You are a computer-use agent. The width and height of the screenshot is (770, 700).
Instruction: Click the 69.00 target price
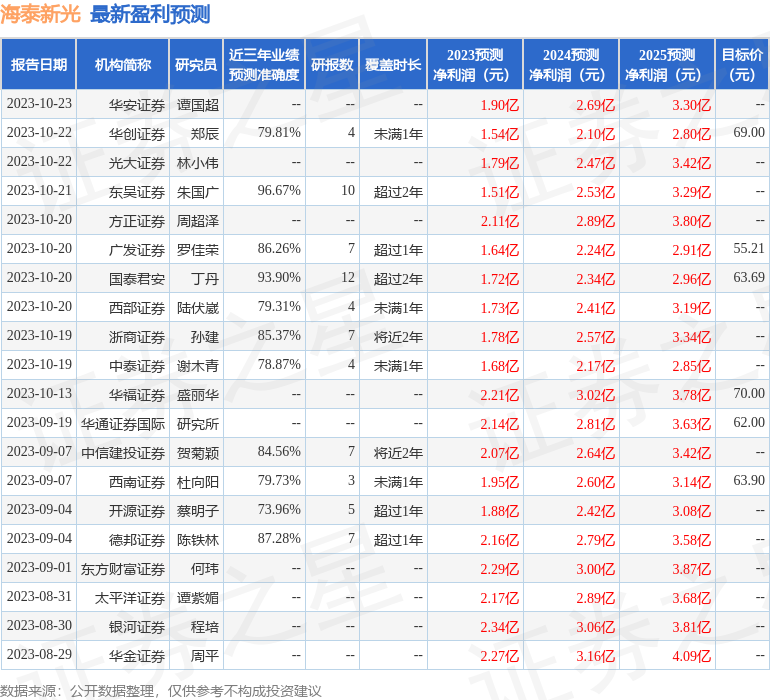(749, 133)
